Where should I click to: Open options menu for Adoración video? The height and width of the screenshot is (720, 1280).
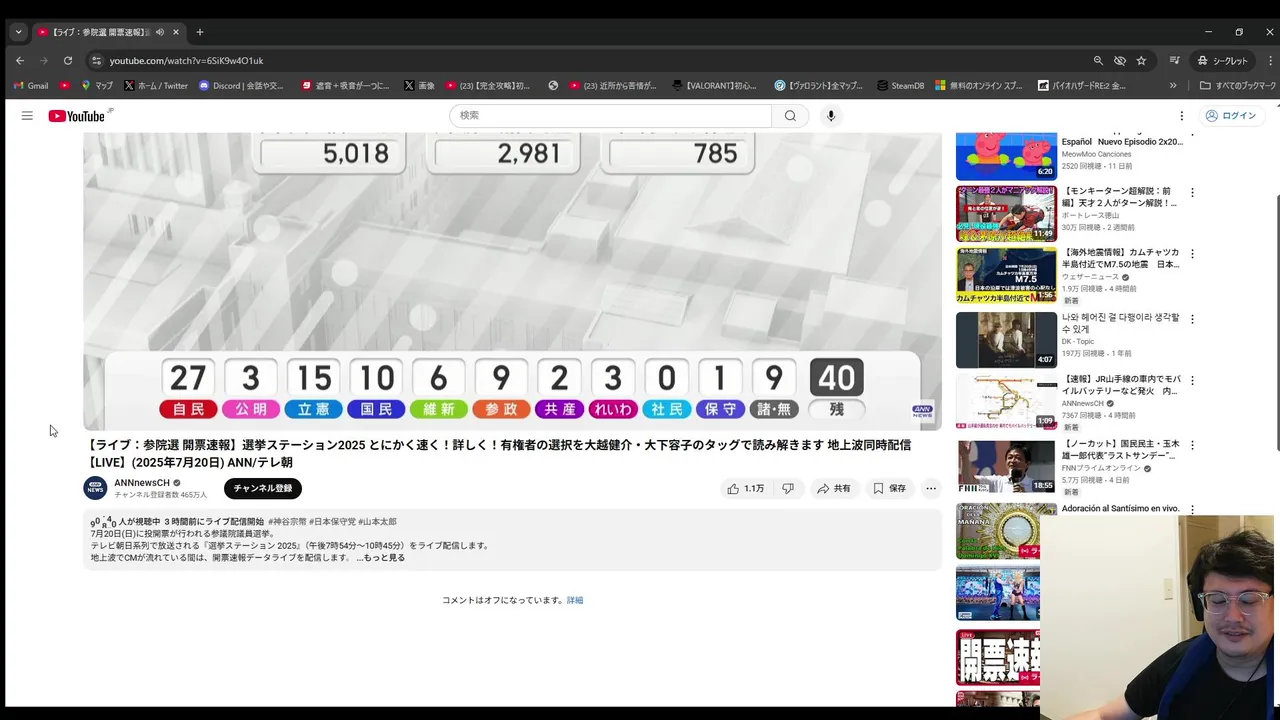pyautogui.click(x=1192, y=509)
